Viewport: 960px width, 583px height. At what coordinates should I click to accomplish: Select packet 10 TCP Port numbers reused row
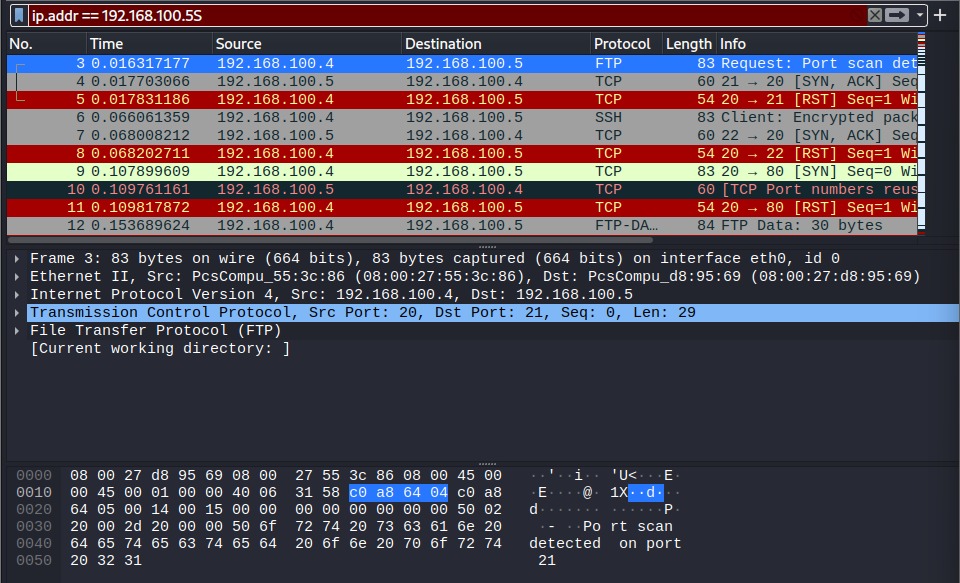click(x=462, y=189)
